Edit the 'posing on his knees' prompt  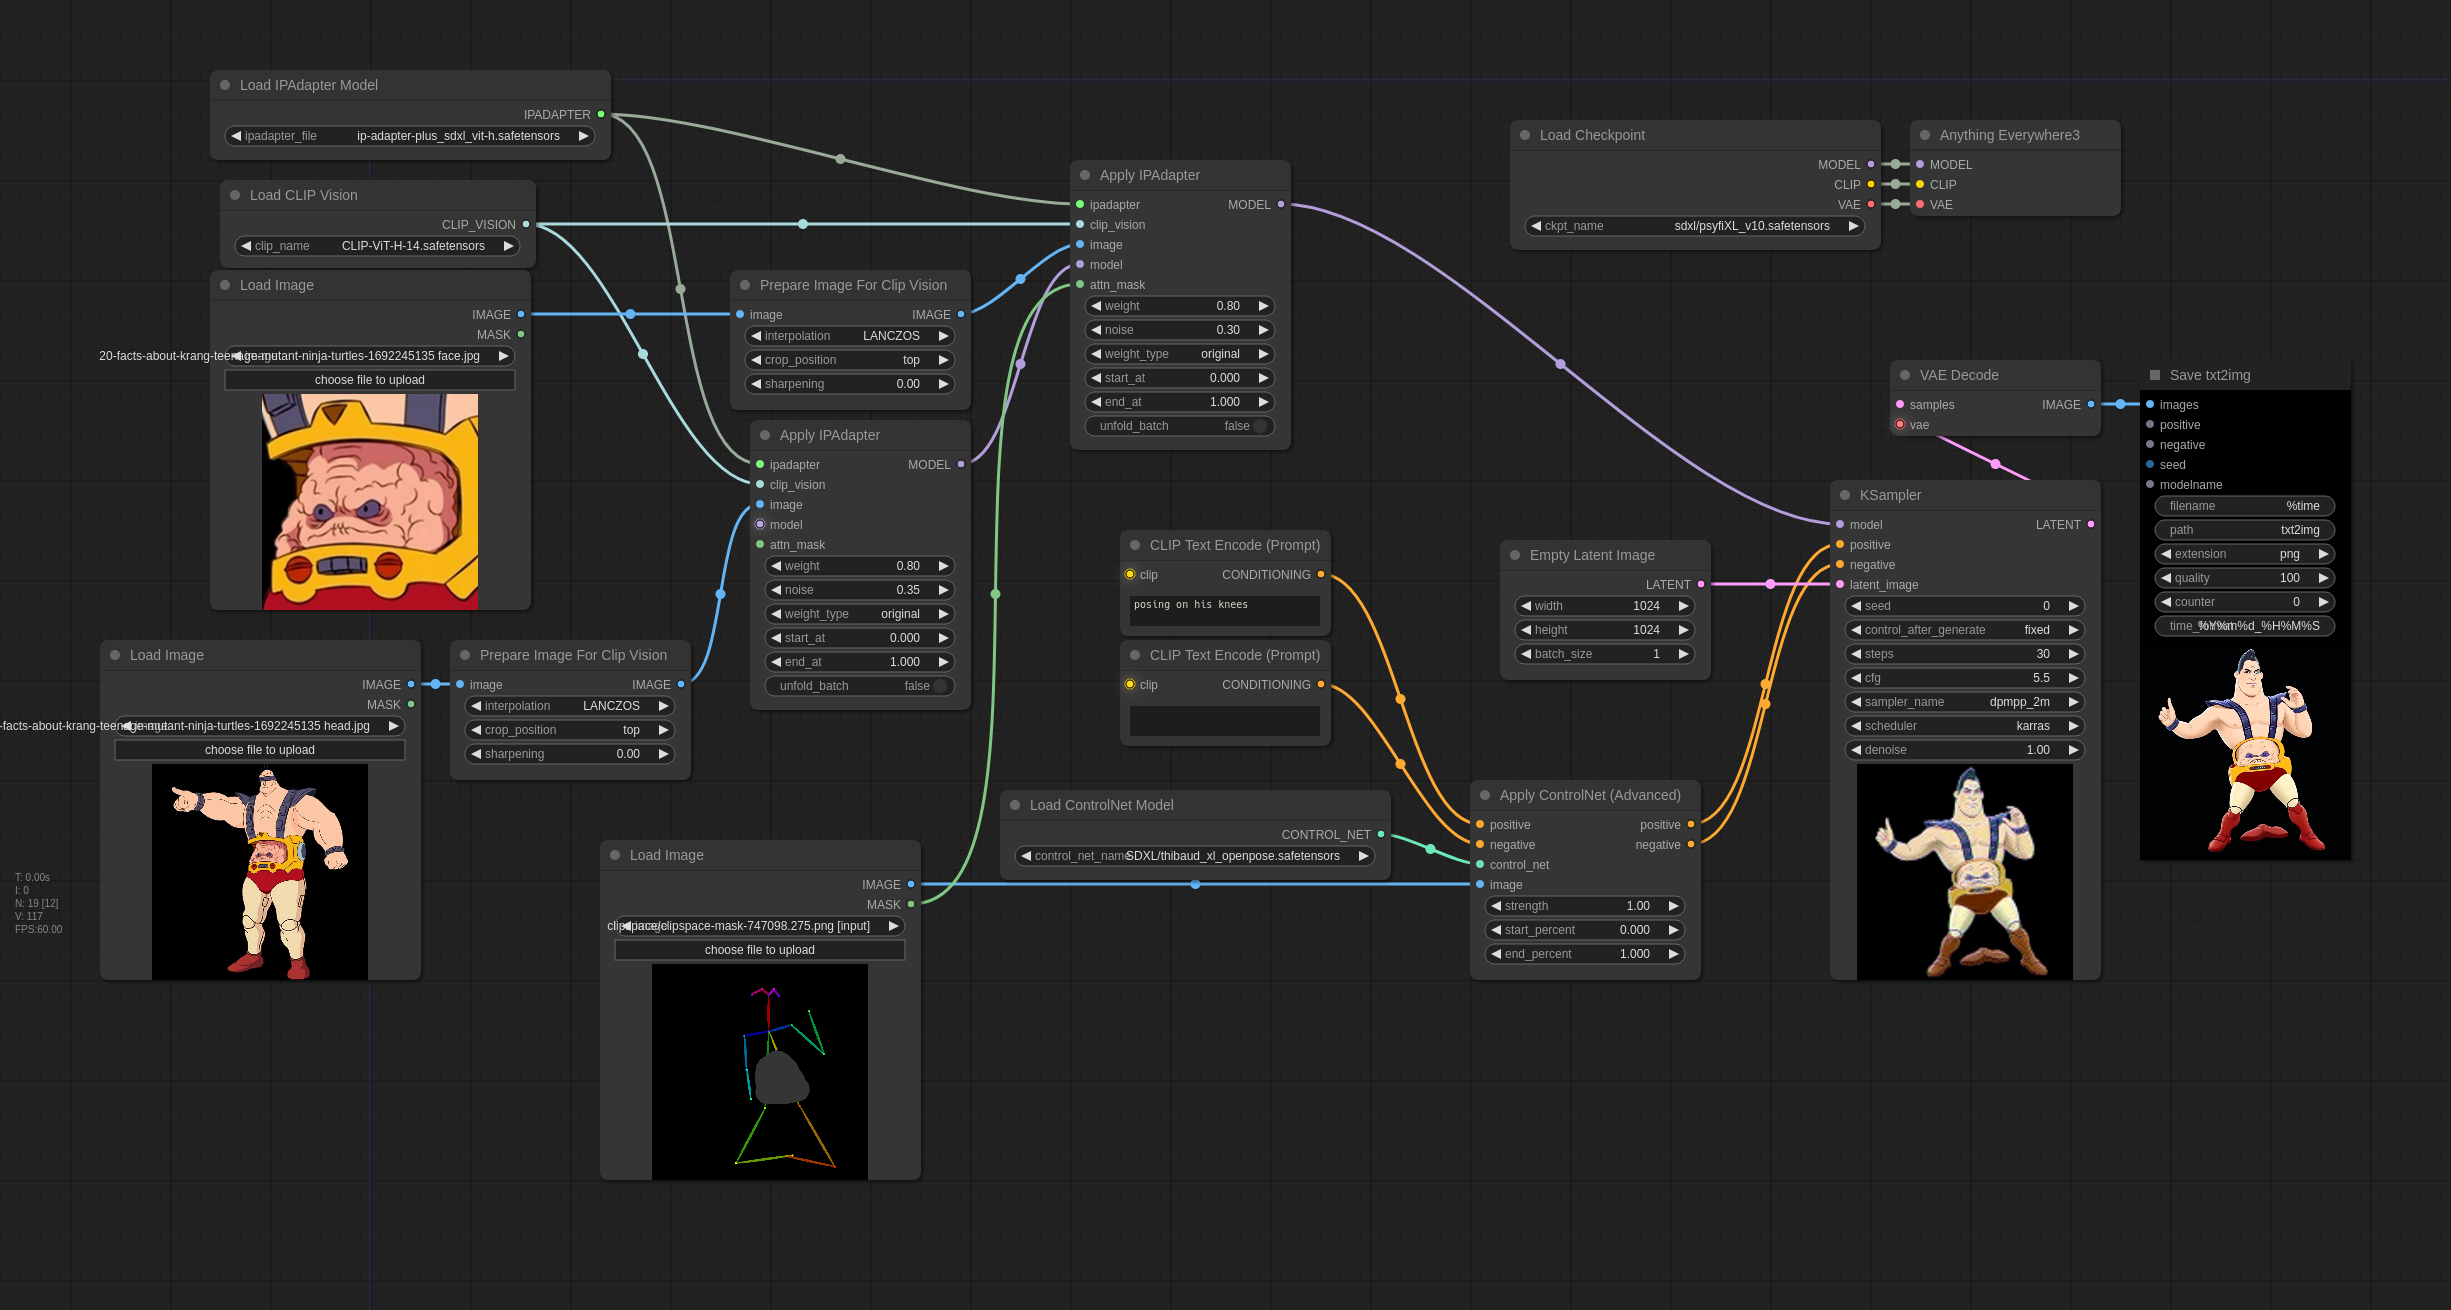1225,610
